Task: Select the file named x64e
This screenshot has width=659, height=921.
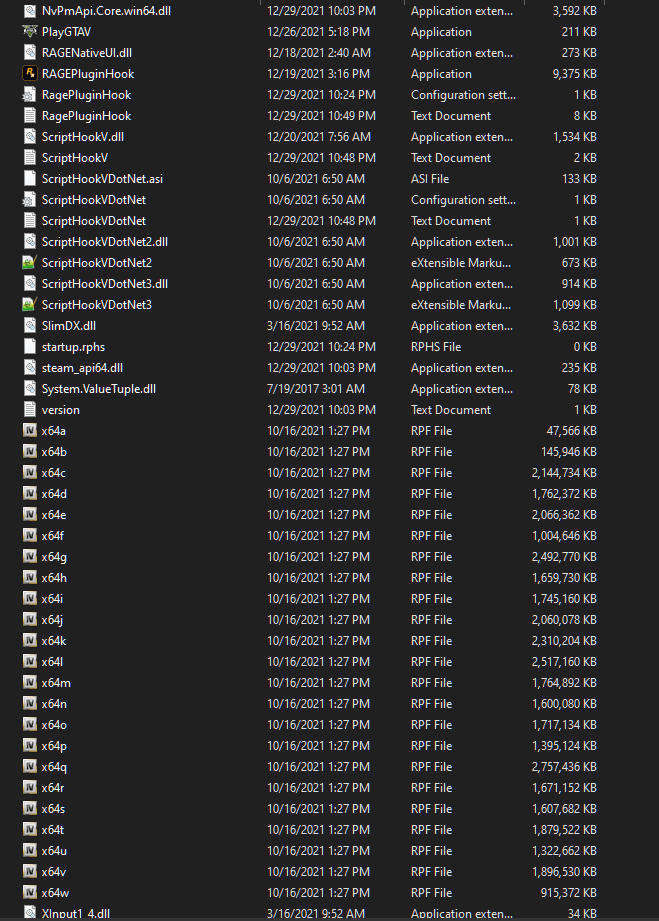Action: (54, 515)
